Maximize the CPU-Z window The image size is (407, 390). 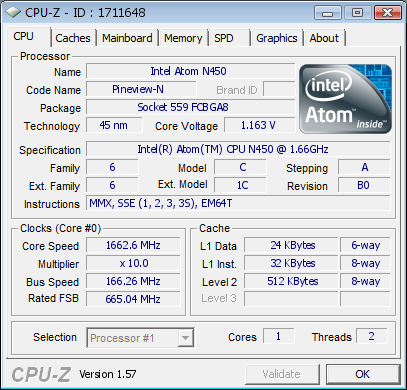click(x=357, y=13)
